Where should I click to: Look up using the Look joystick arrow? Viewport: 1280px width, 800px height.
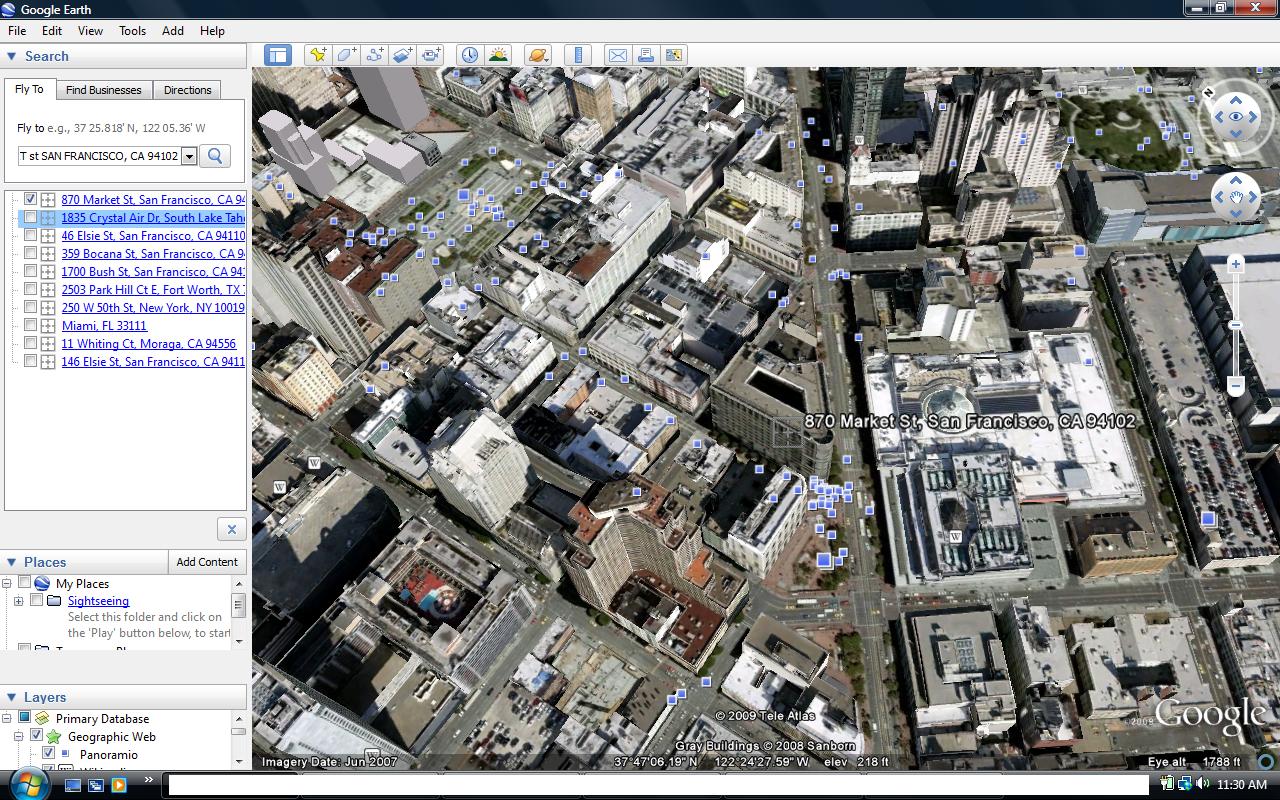(1236, 99)
